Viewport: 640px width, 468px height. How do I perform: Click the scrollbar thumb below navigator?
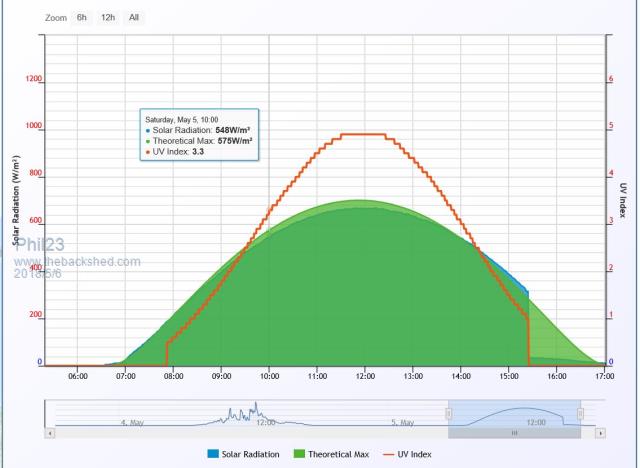(514, 434)
